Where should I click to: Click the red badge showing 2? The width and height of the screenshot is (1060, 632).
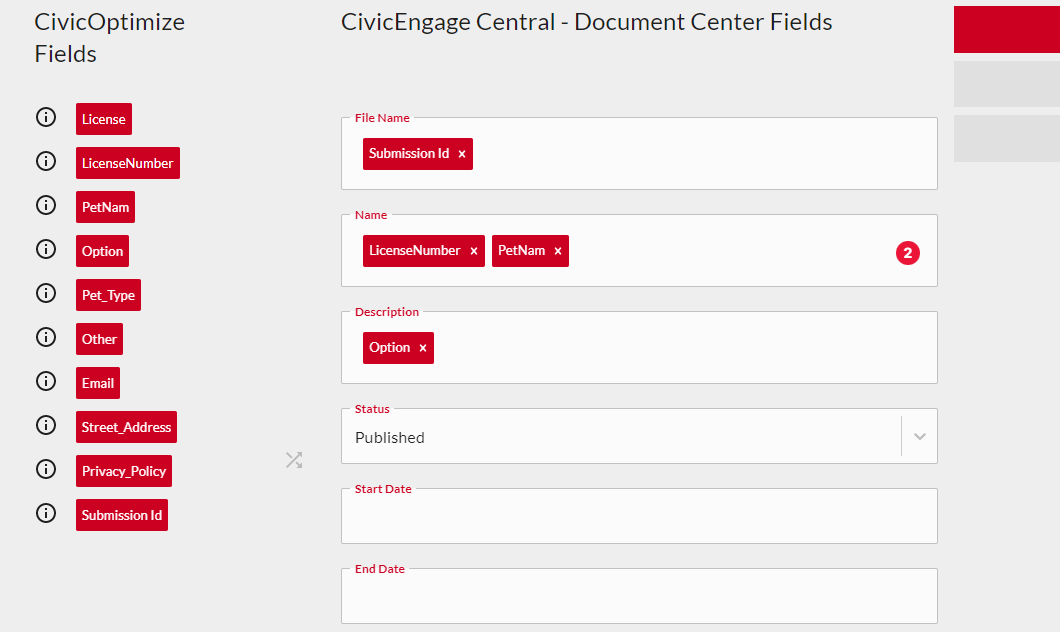[x=907, y=253]
